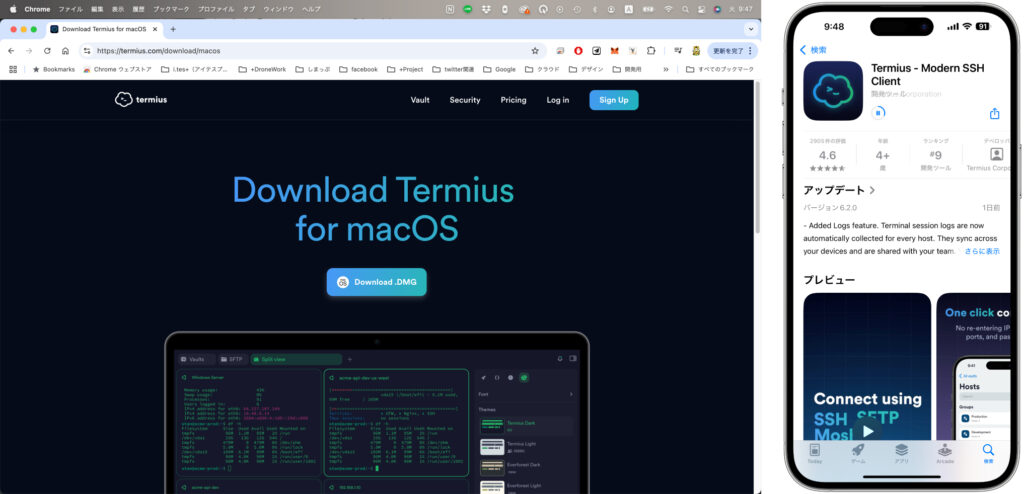Tap the Today tab icon

(814, 450)
